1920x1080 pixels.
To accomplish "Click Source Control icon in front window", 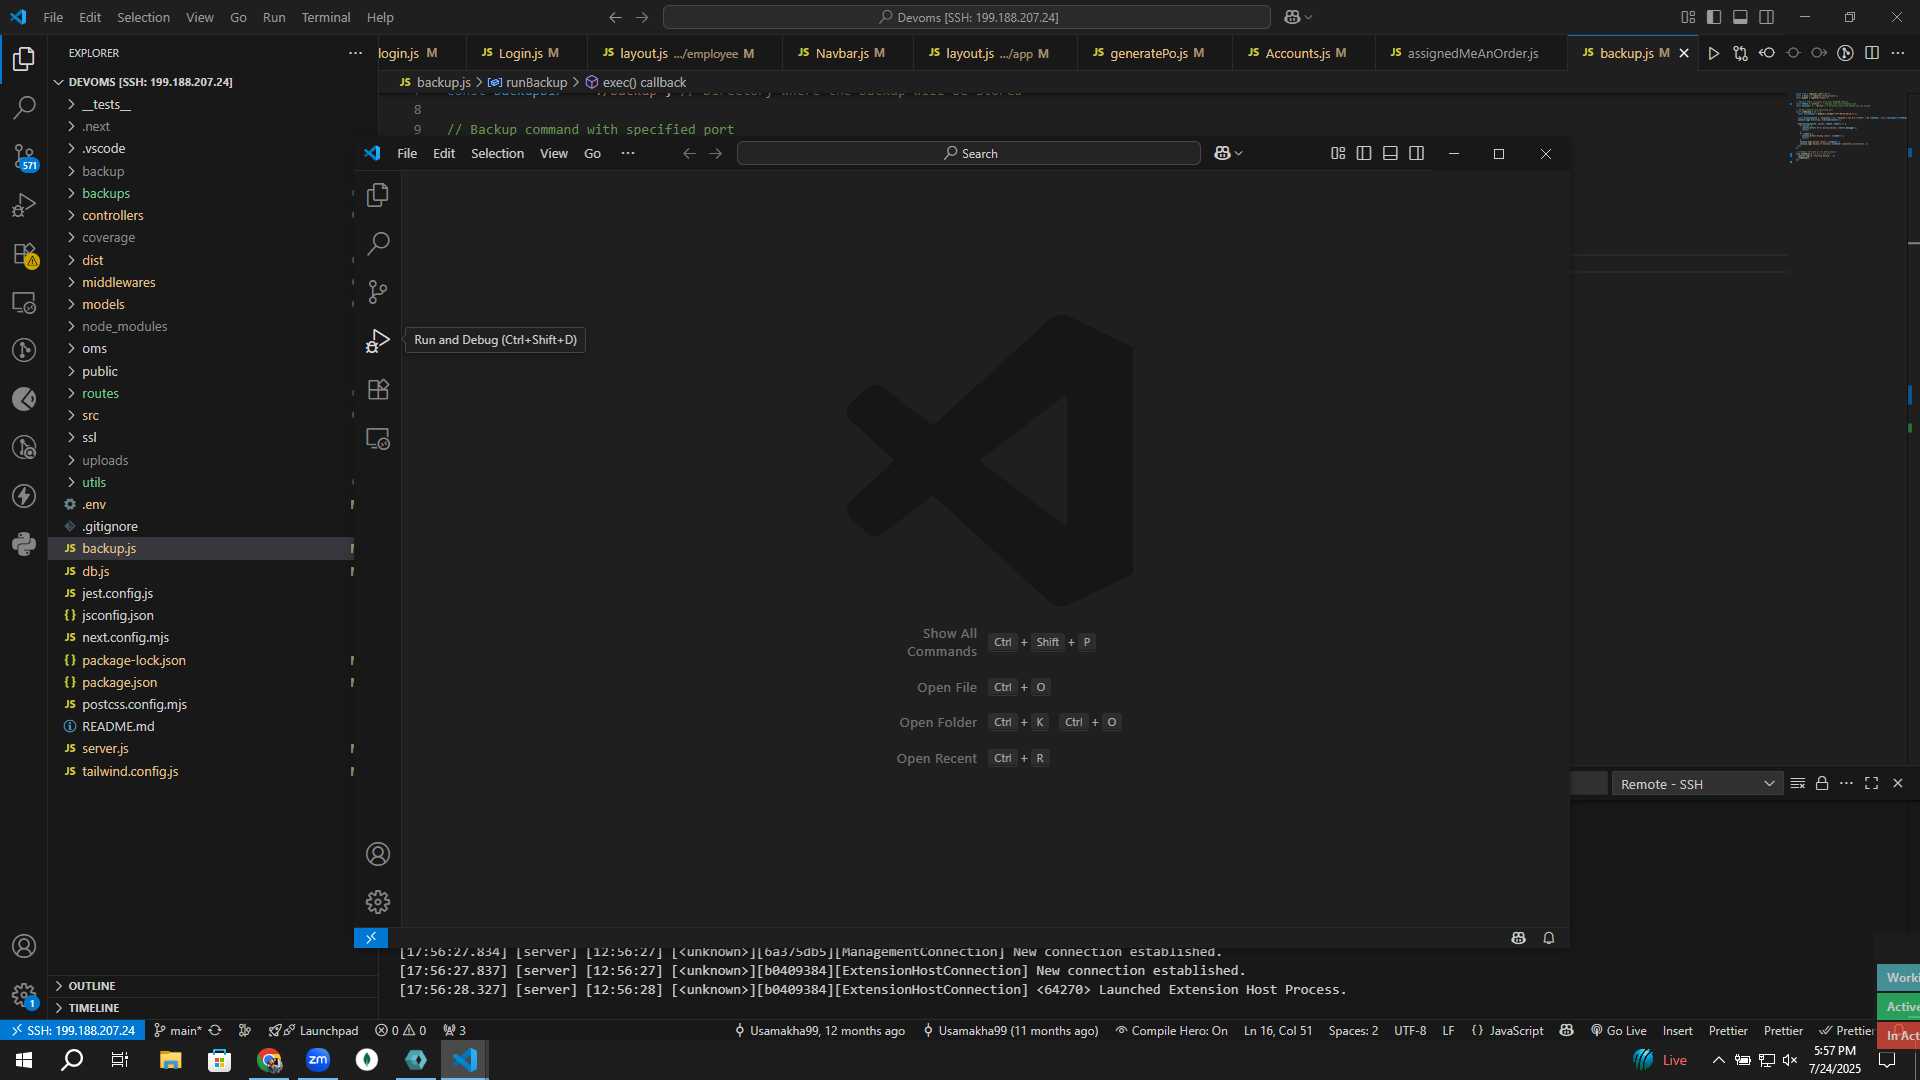I will 378,292.
